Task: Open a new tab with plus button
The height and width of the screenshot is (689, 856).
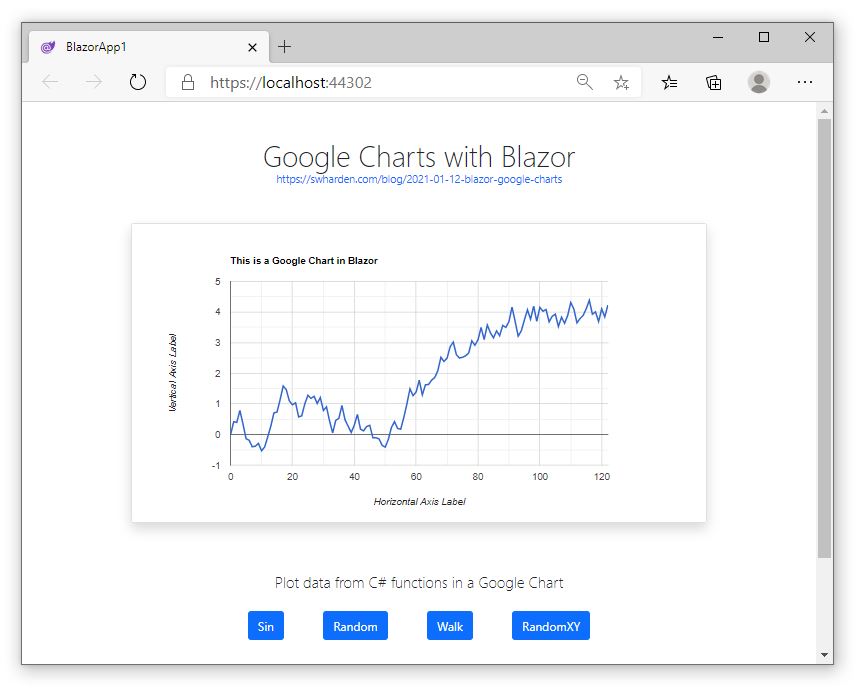Action: 284,47
